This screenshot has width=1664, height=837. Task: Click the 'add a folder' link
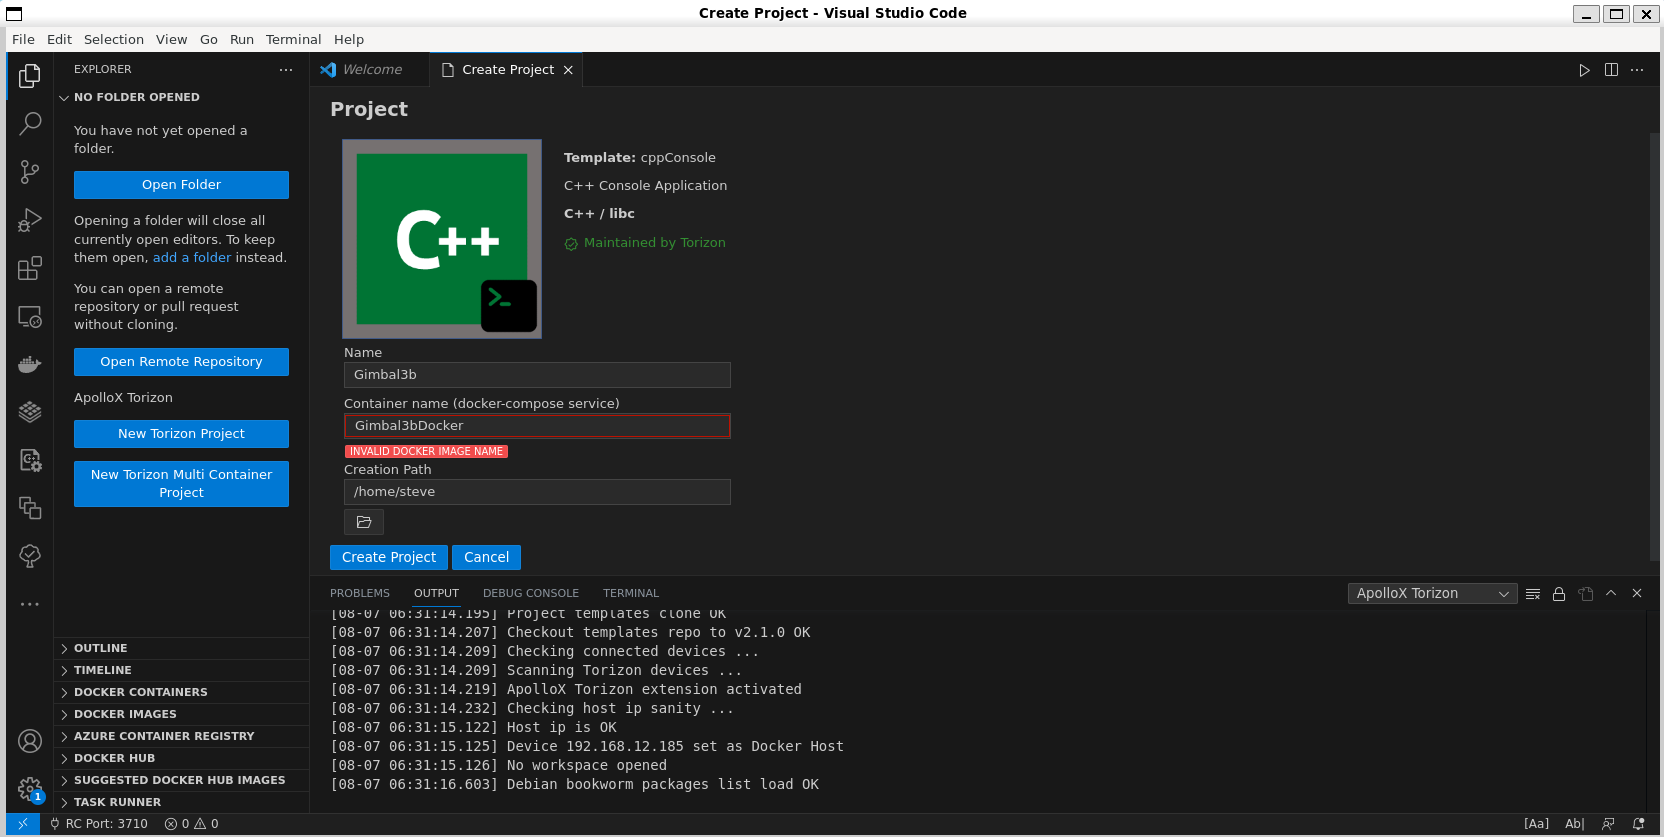point(192,258)
